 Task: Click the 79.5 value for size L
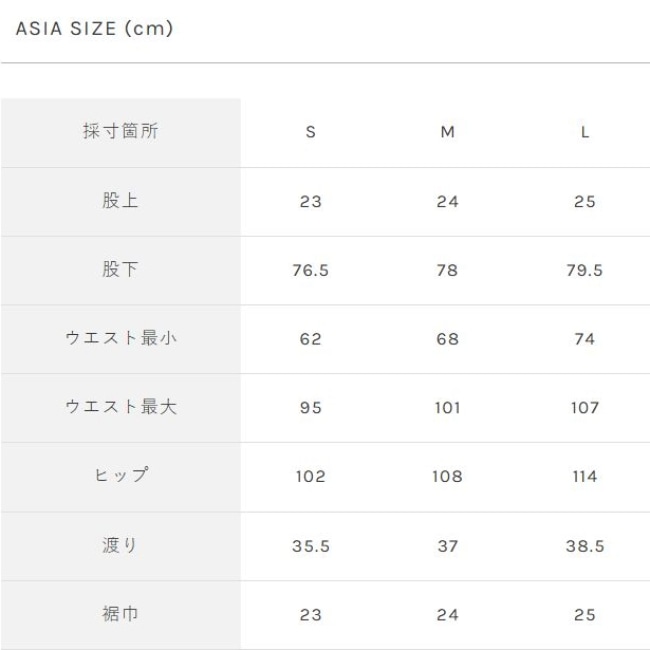click(585, 271)
